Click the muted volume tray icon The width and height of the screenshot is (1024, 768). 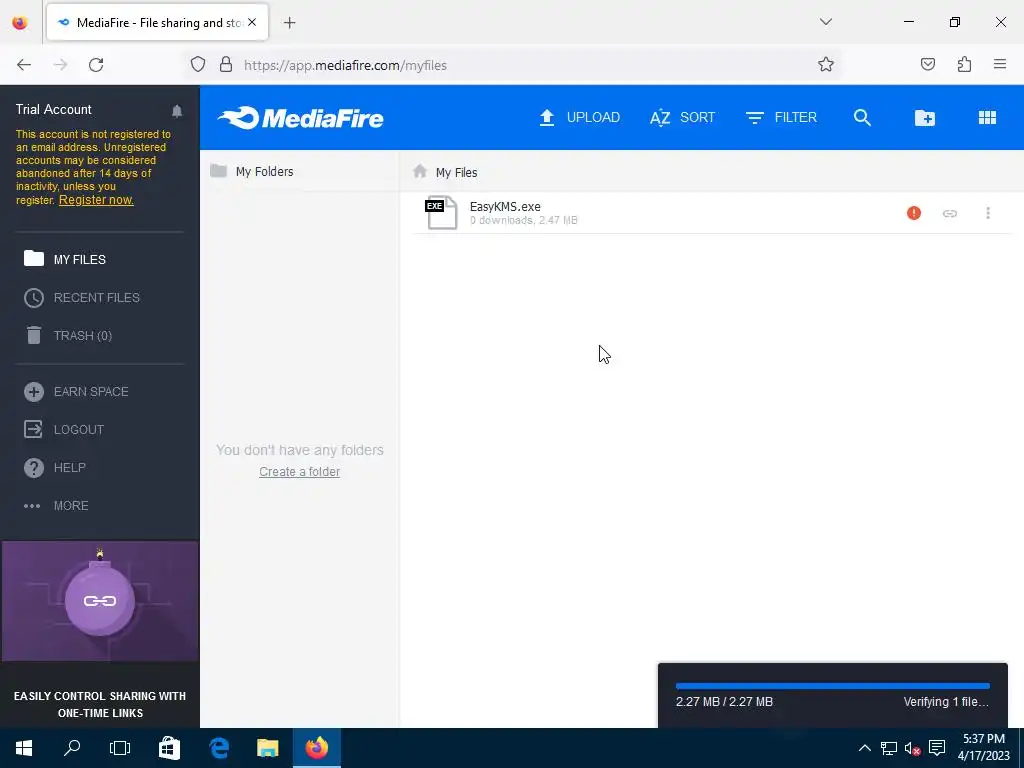click(x=912, y=748)
